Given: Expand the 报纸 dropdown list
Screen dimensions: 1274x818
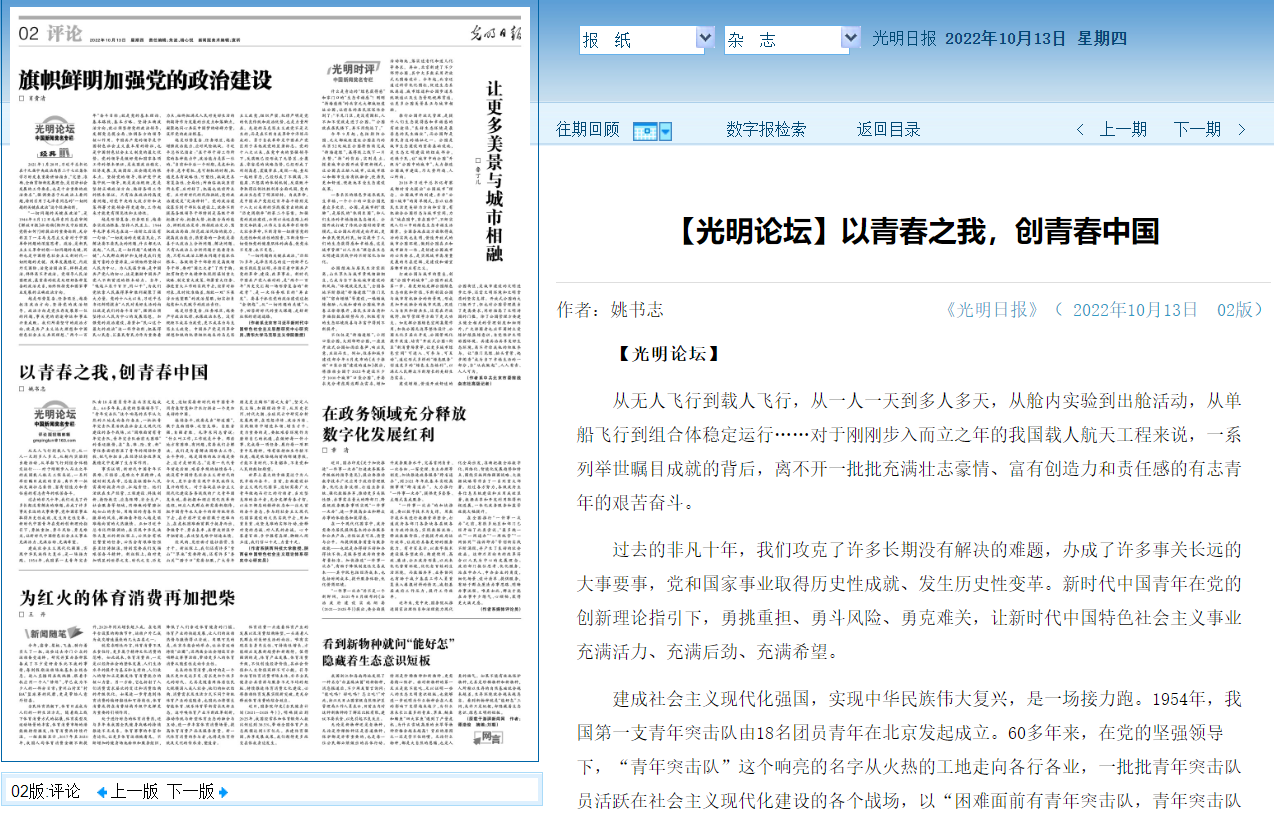Looking at the screenshot, I should coord(705,39).
